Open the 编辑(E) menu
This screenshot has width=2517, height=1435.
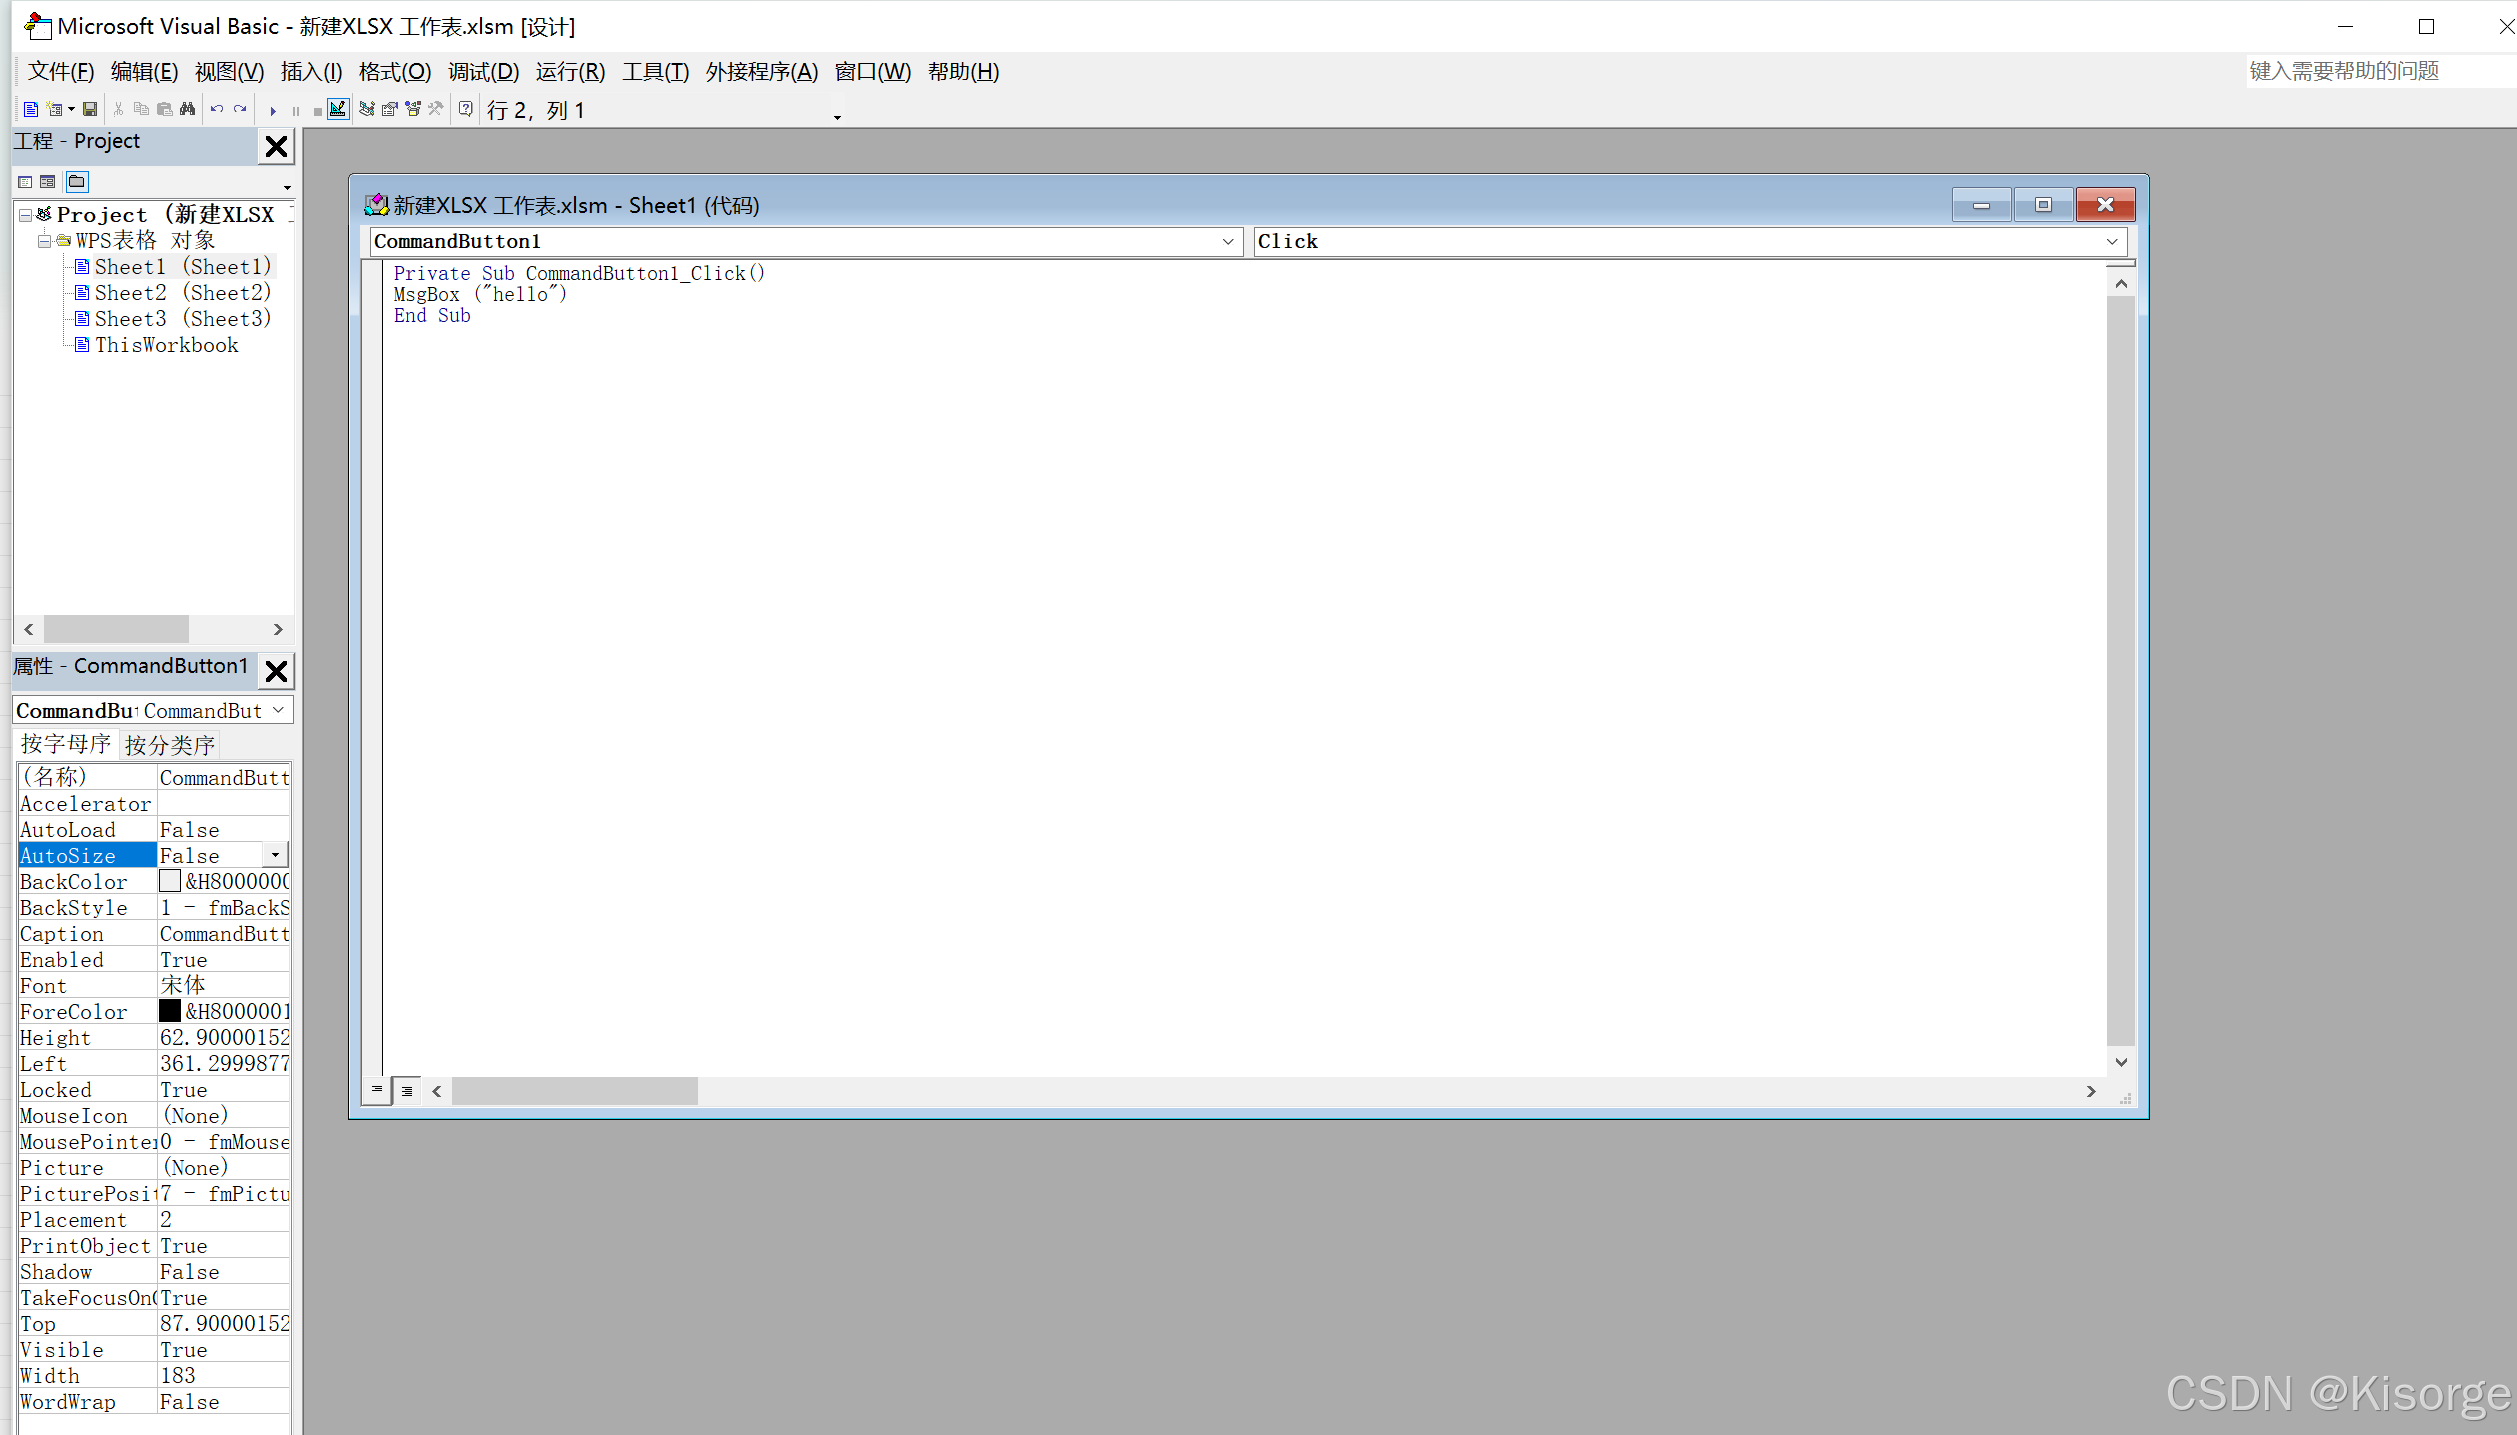(144, 72)
